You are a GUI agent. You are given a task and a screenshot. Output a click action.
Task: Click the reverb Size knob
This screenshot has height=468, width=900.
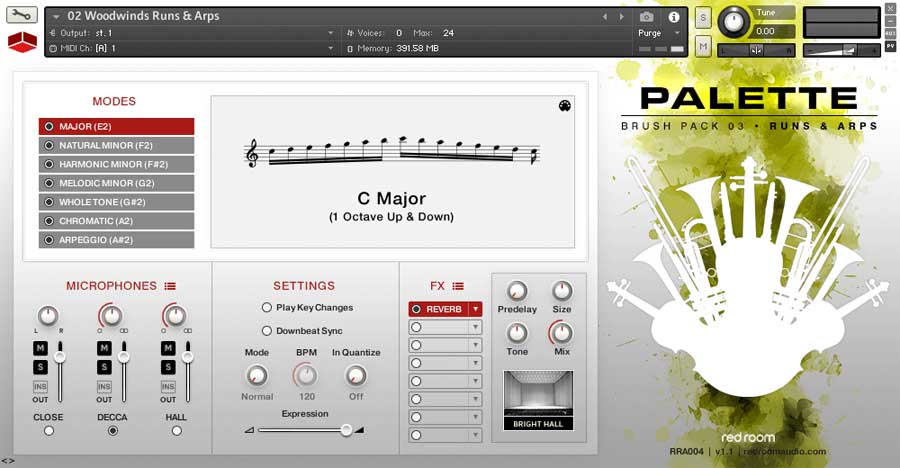coord(562,291)
